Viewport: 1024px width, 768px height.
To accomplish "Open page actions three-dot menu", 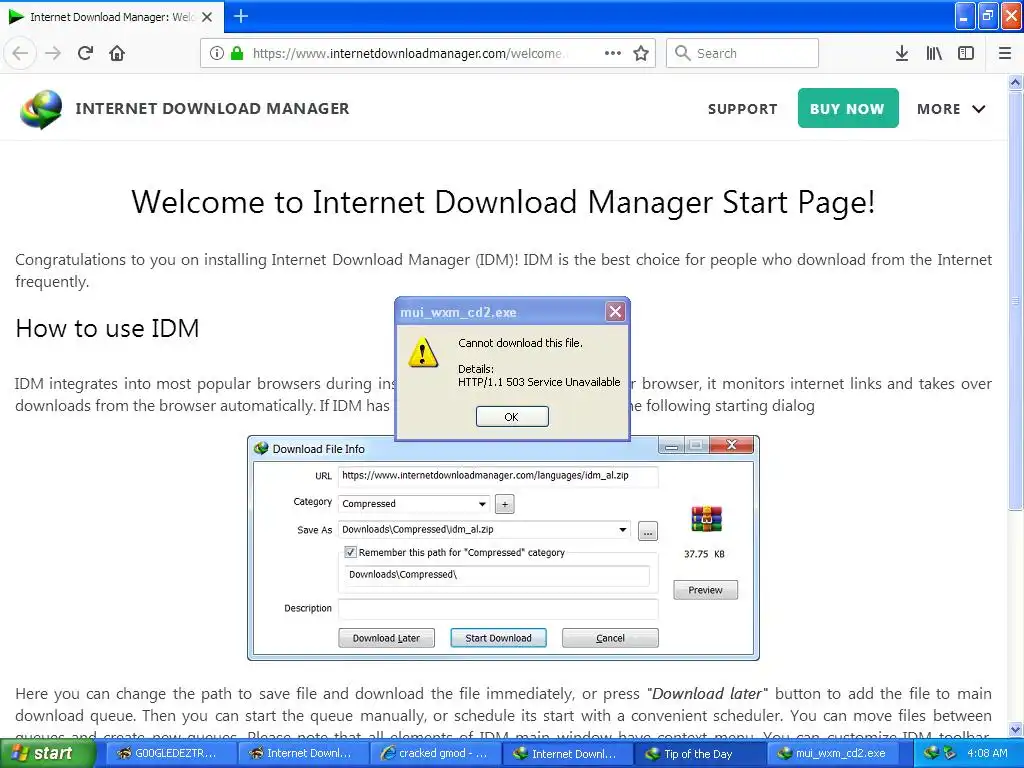I will (x=613, y=53).
